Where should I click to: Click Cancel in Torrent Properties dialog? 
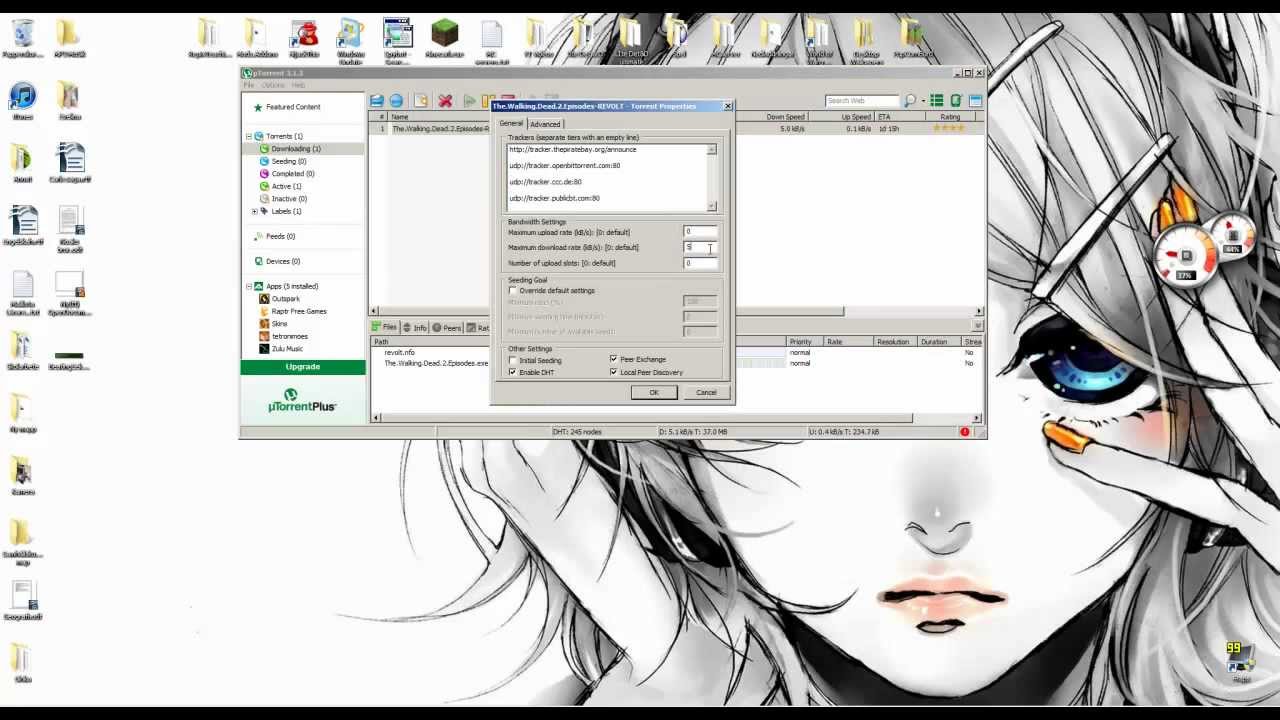pyautogui.click(x=706, y=392)
